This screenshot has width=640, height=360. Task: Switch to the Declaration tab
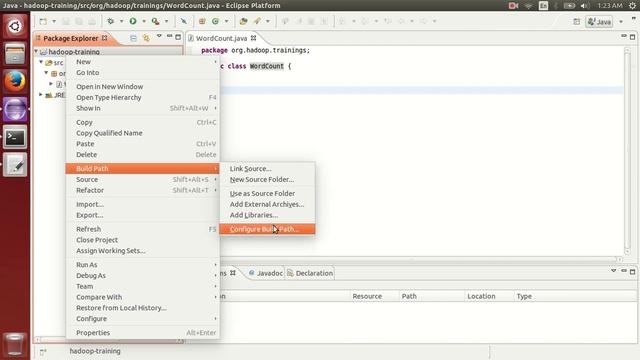pyautogui.click(x=310, y=273)
